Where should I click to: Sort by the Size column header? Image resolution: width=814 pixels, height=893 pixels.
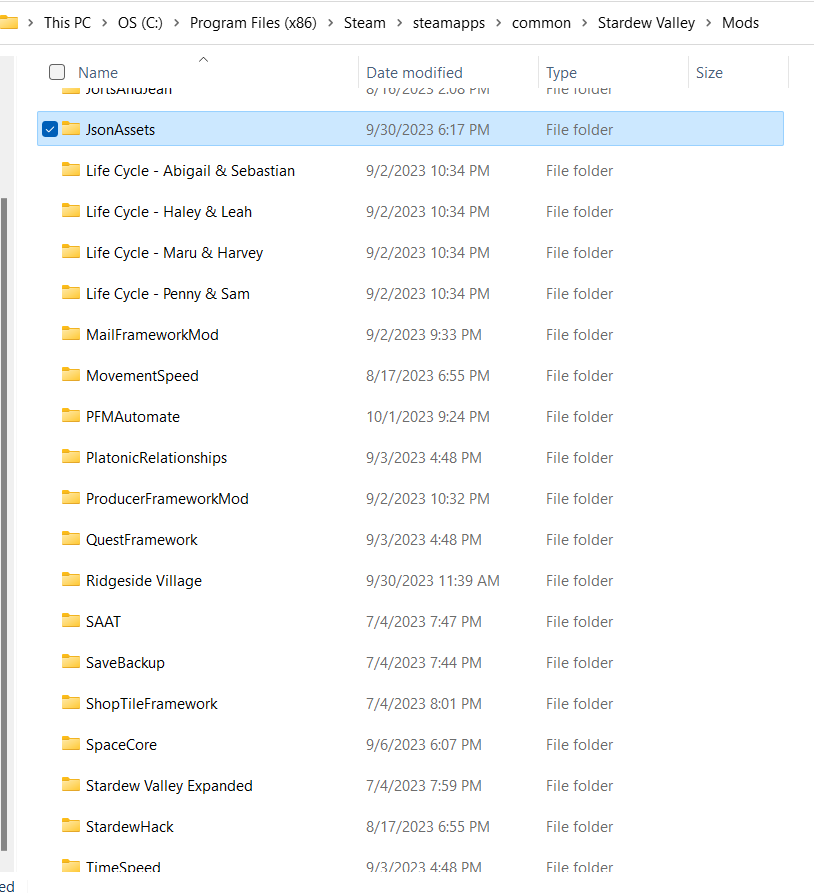pos(709,73)
